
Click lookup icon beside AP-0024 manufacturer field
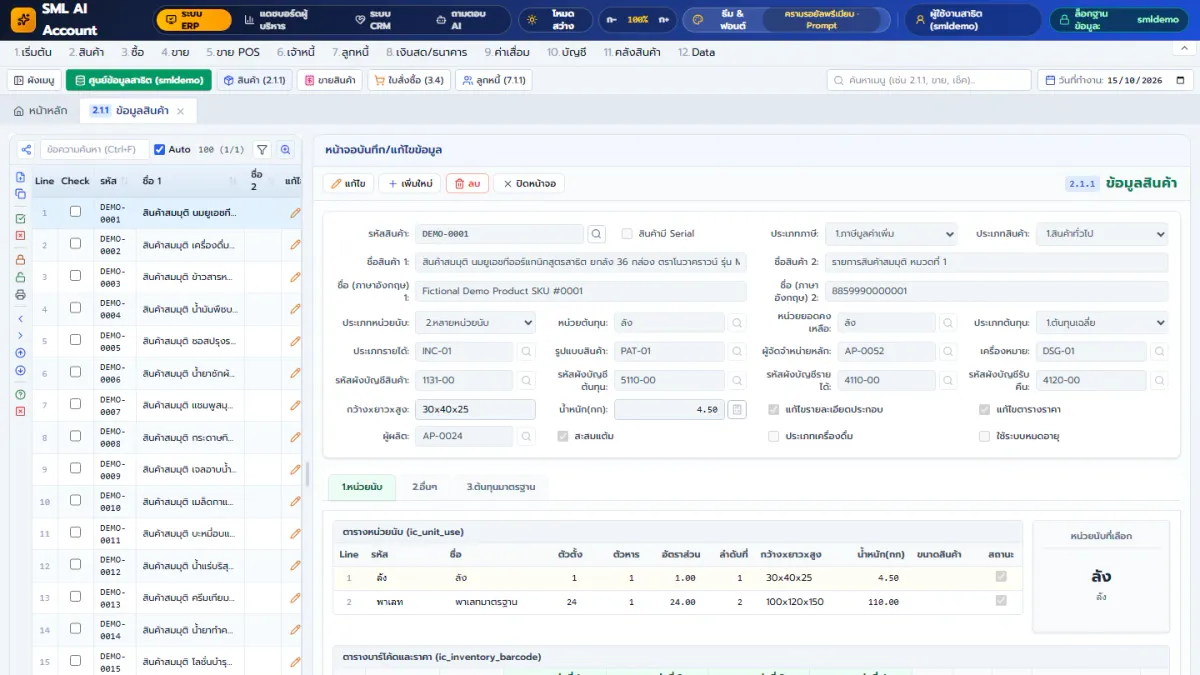click(x=526, y=437)
